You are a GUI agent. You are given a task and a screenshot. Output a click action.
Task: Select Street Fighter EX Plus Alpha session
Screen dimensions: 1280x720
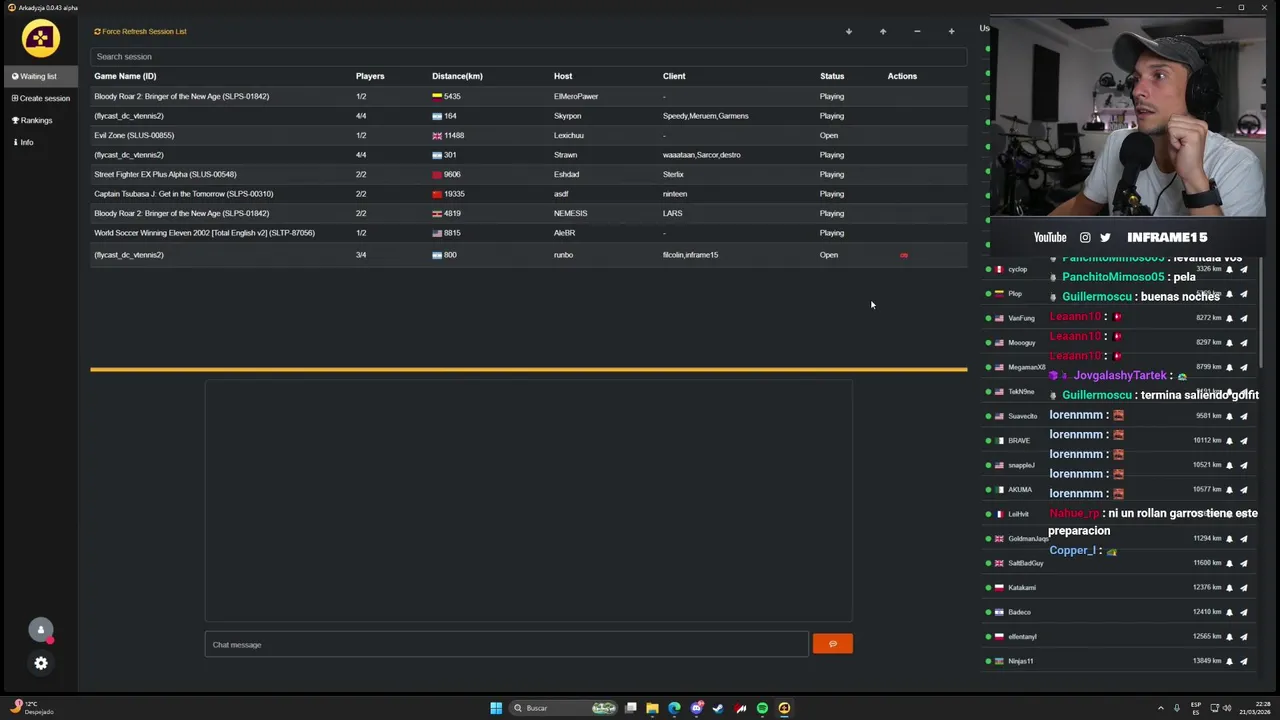click(528, 174)
